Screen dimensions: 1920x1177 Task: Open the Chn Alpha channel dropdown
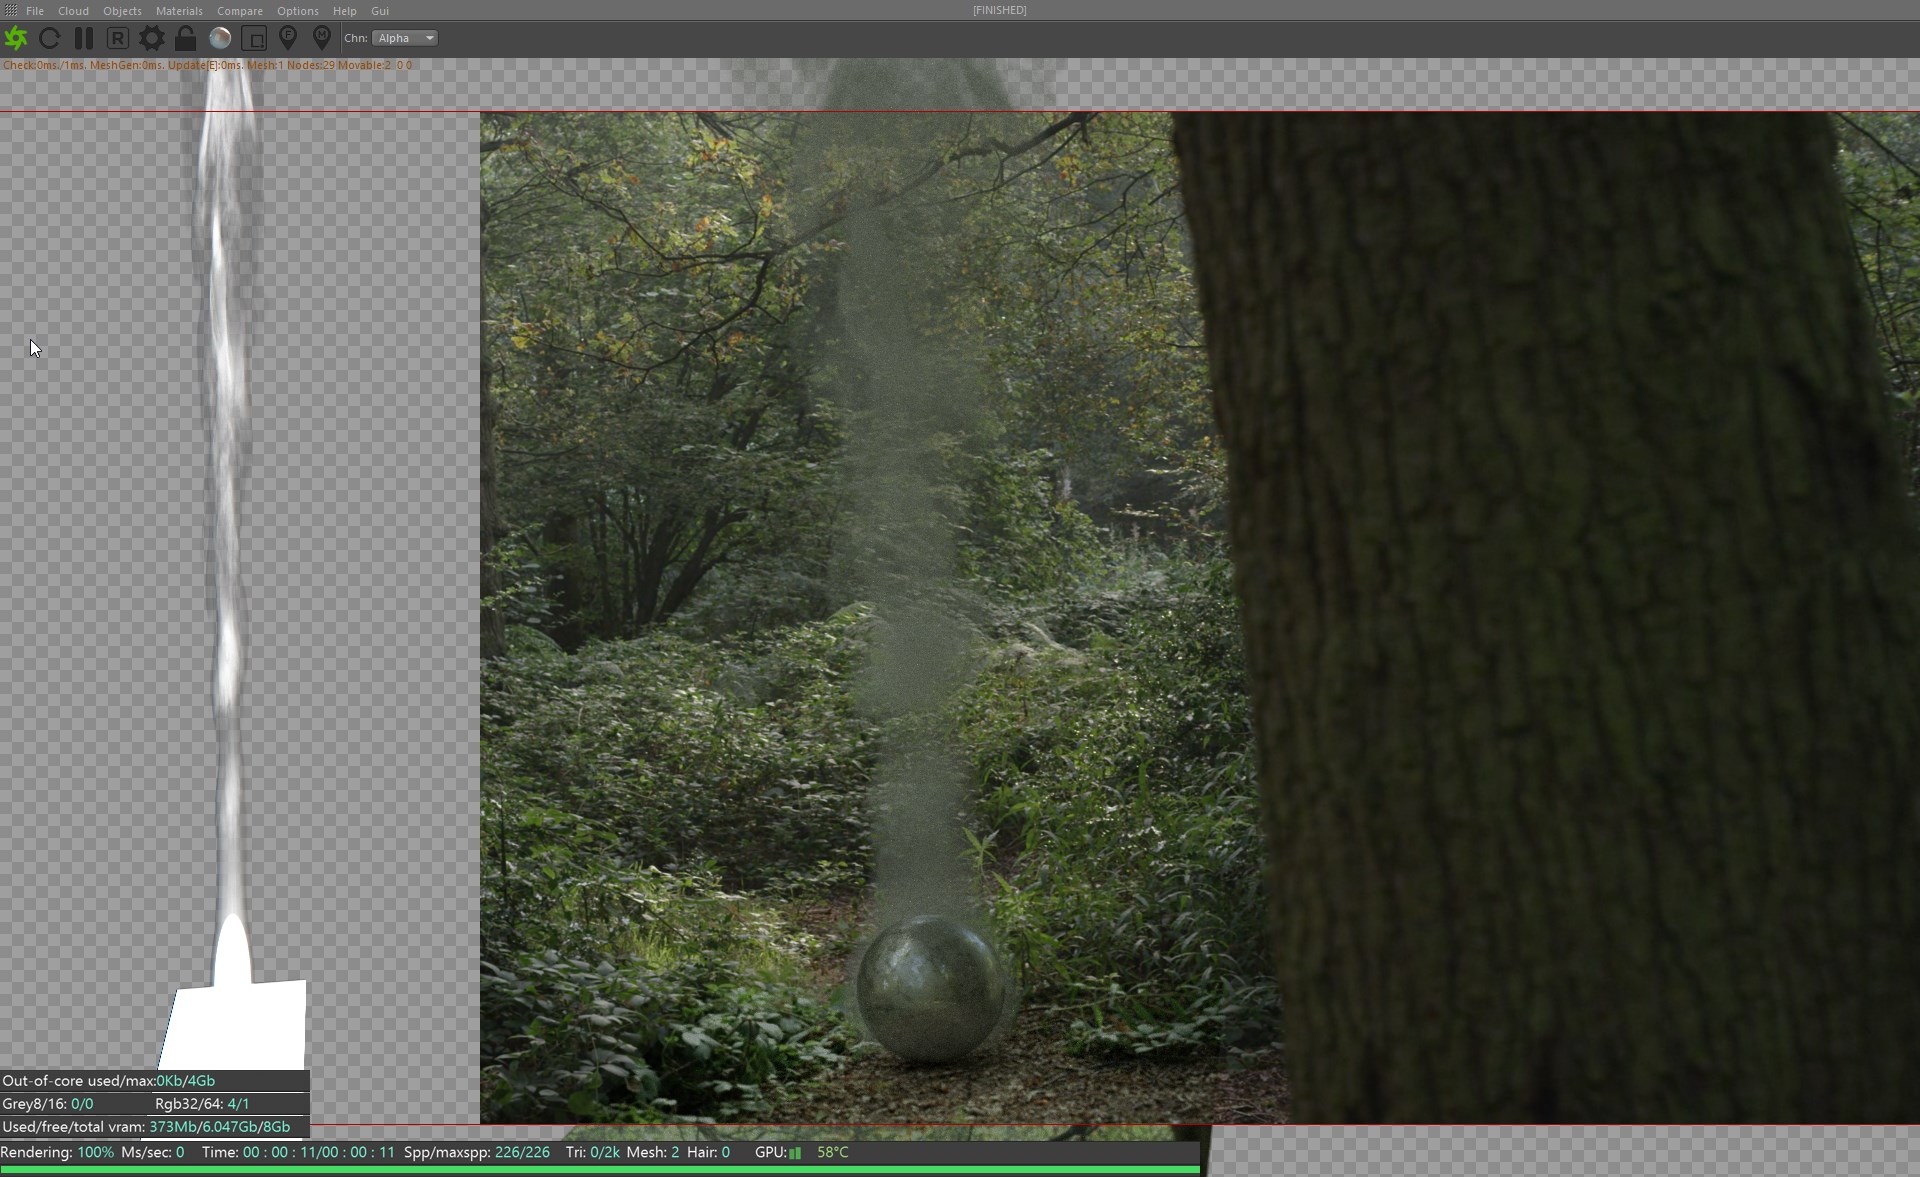pos(400,38)
